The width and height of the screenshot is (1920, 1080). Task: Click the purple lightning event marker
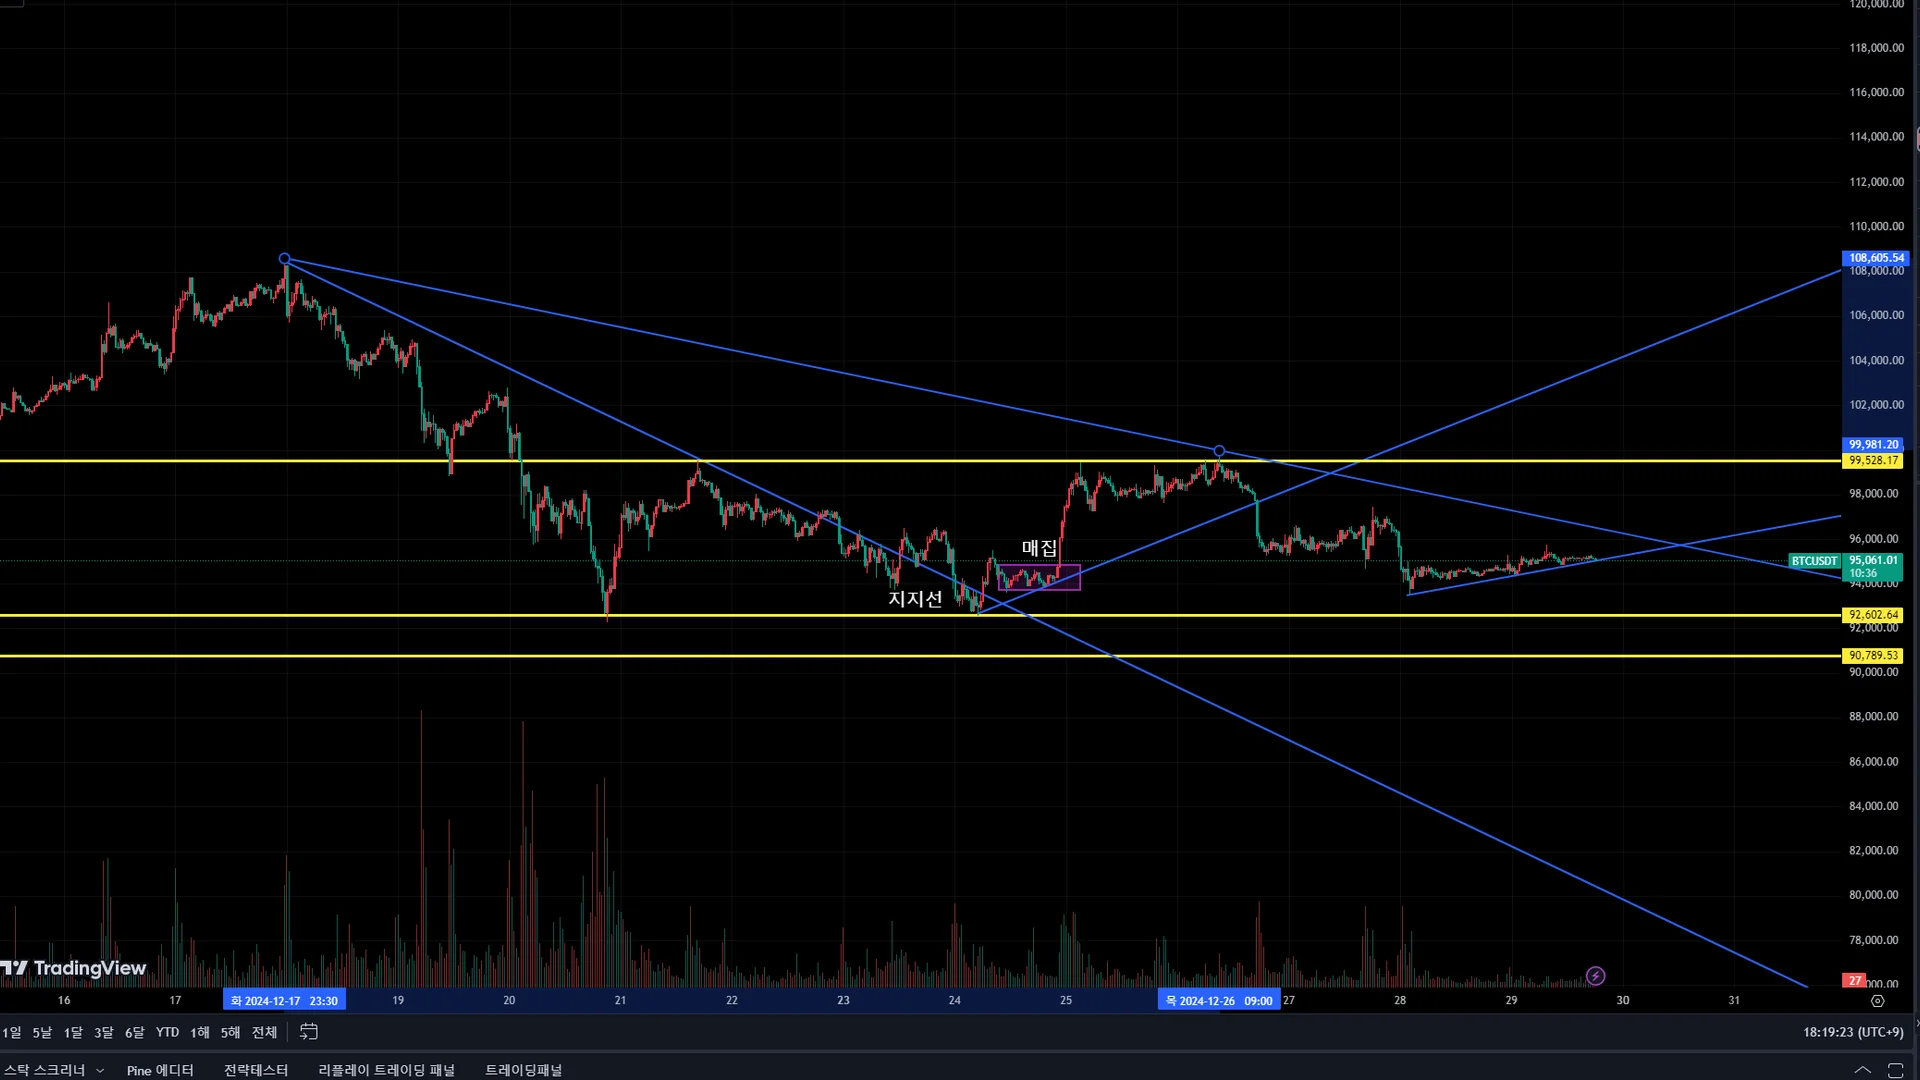tap(1595, 976)
